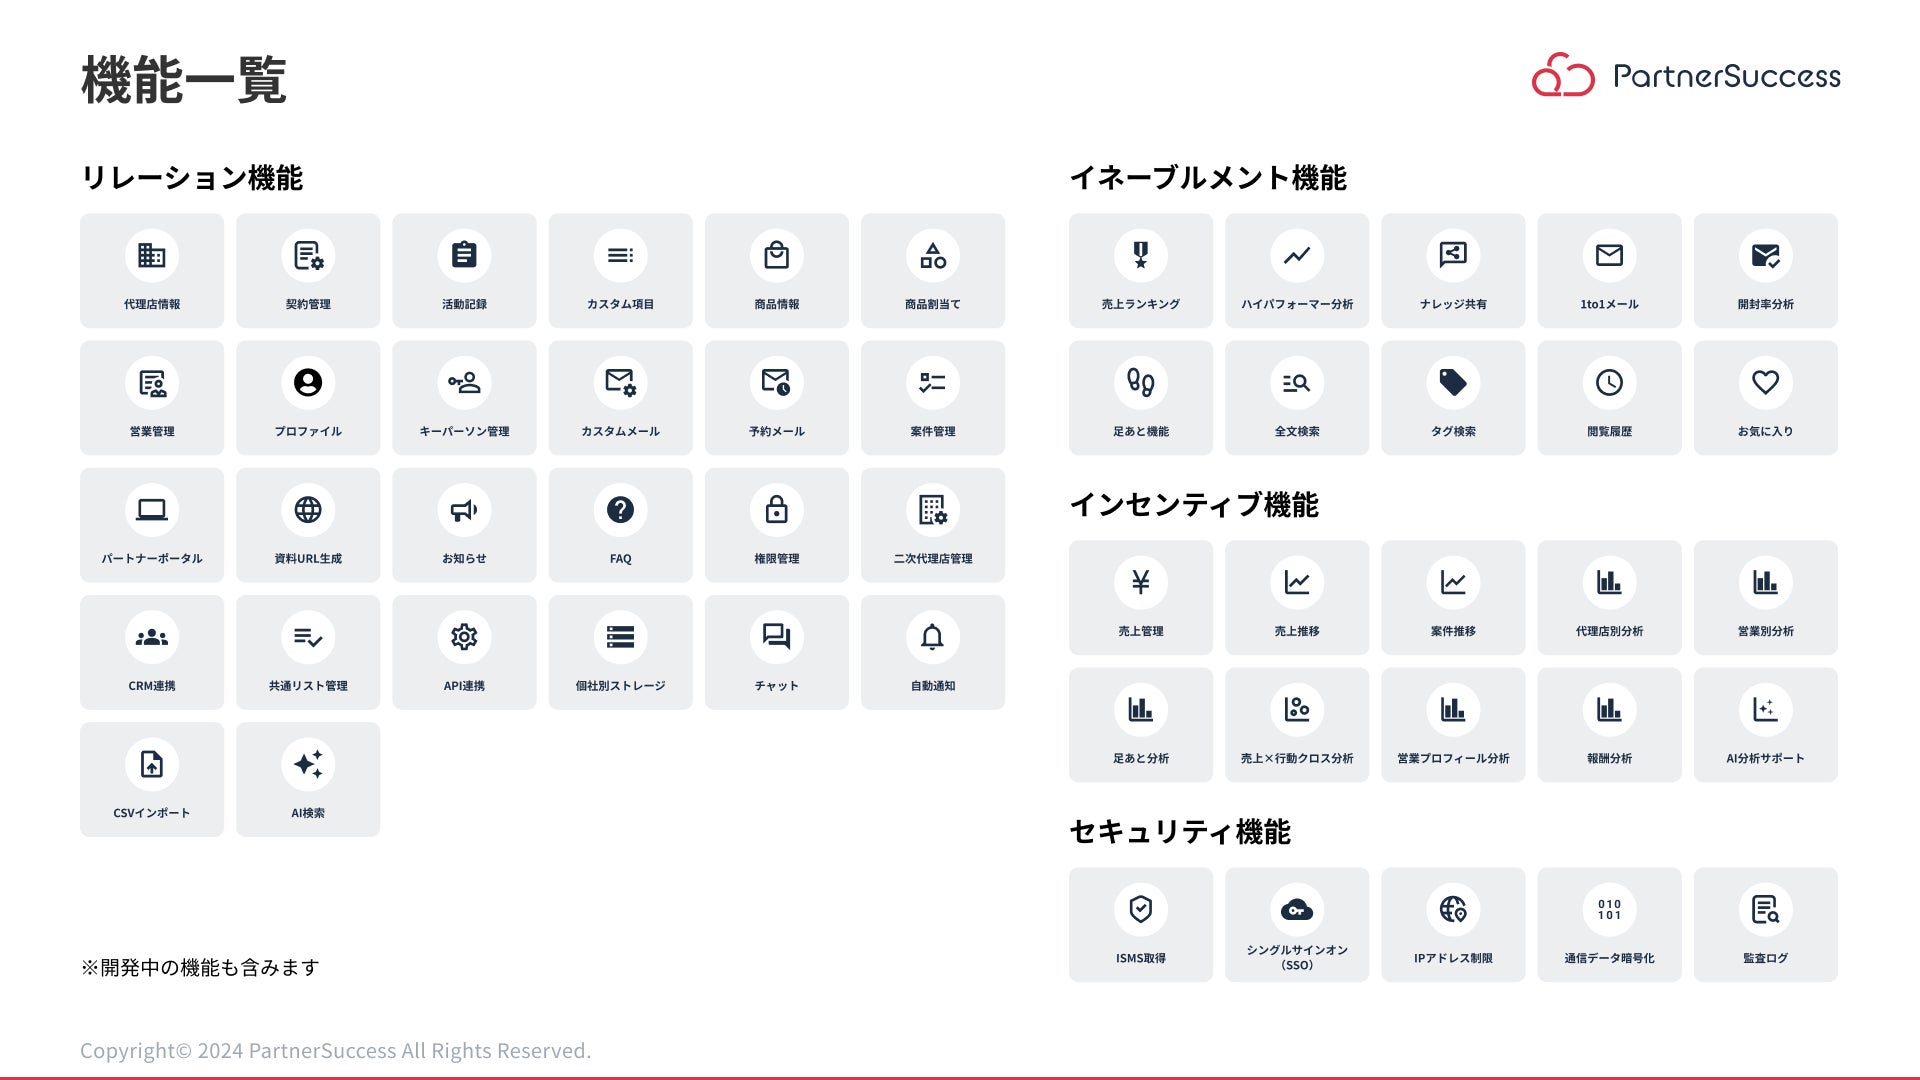
Task: Click the API連携 gear icon
Action: click(464, 637)
